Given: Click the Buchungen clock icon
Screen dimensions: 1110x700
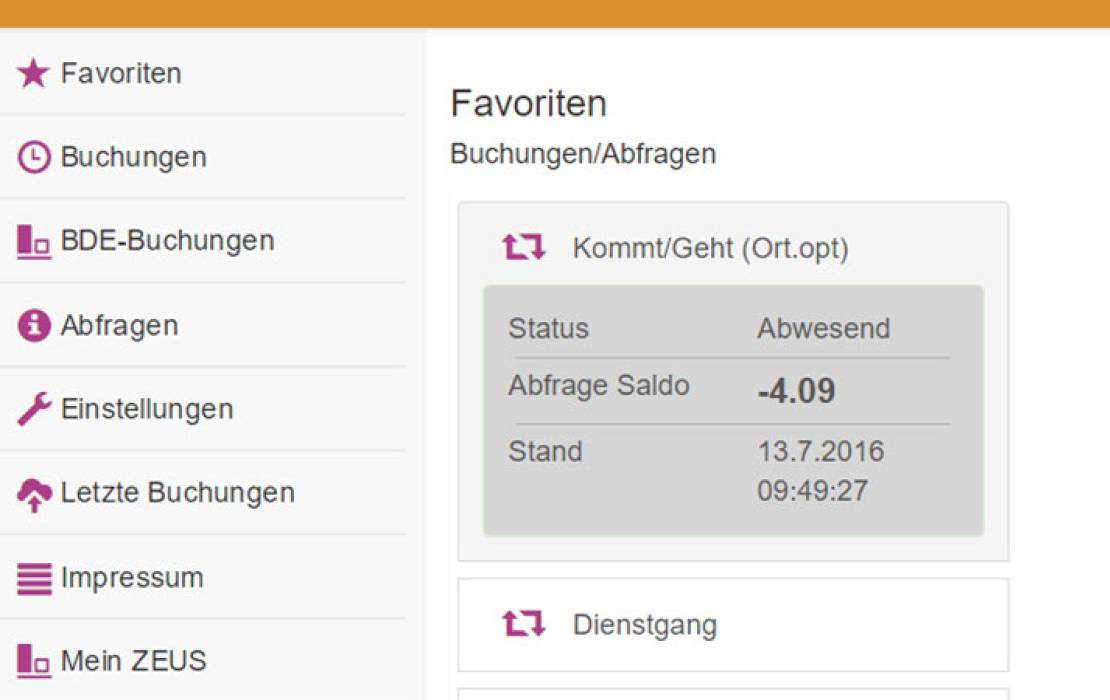Looking at the screenshot, I should click(33, 157).
